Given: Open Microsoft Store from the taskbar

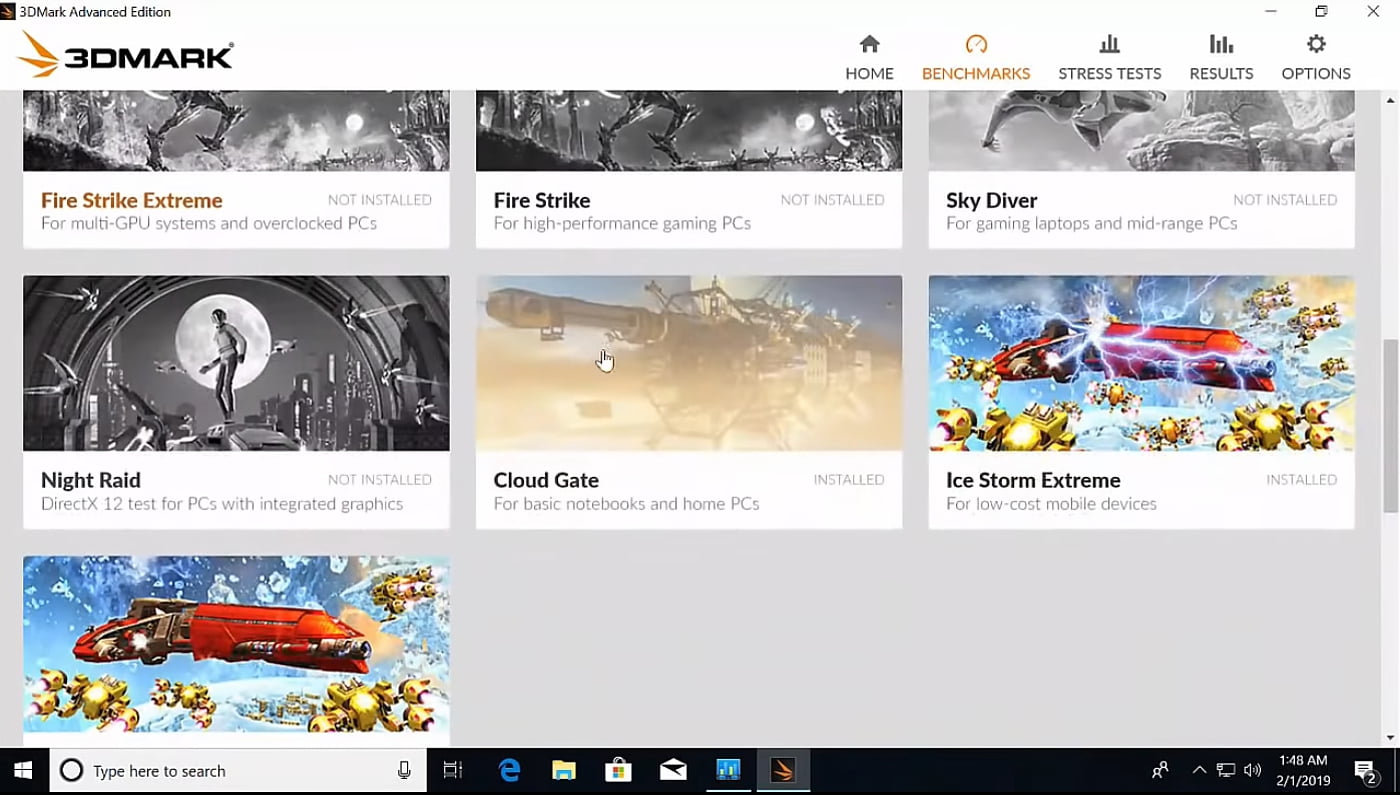Looking at the screenshot, I should point(618,770).
